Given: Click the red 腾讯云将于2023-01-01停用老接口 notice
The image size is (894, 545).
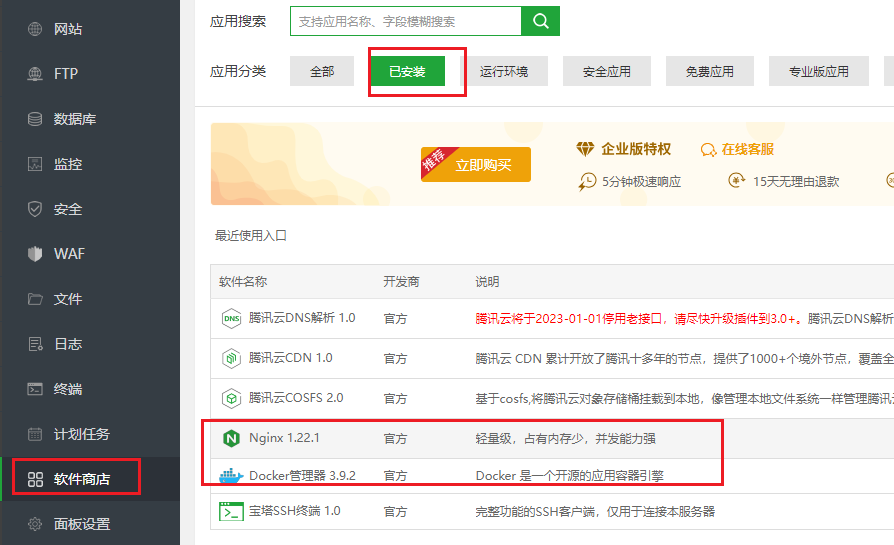Looking at the screenshot, I should (639, 319).
